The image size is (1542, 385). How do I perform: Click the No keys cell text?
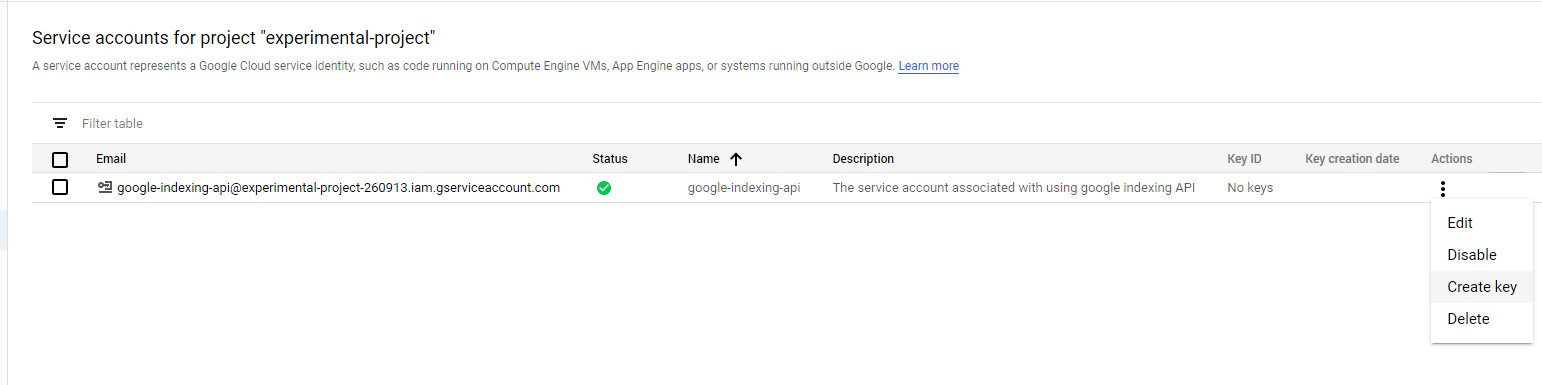pyautogui.click(x=1250, y=188)
